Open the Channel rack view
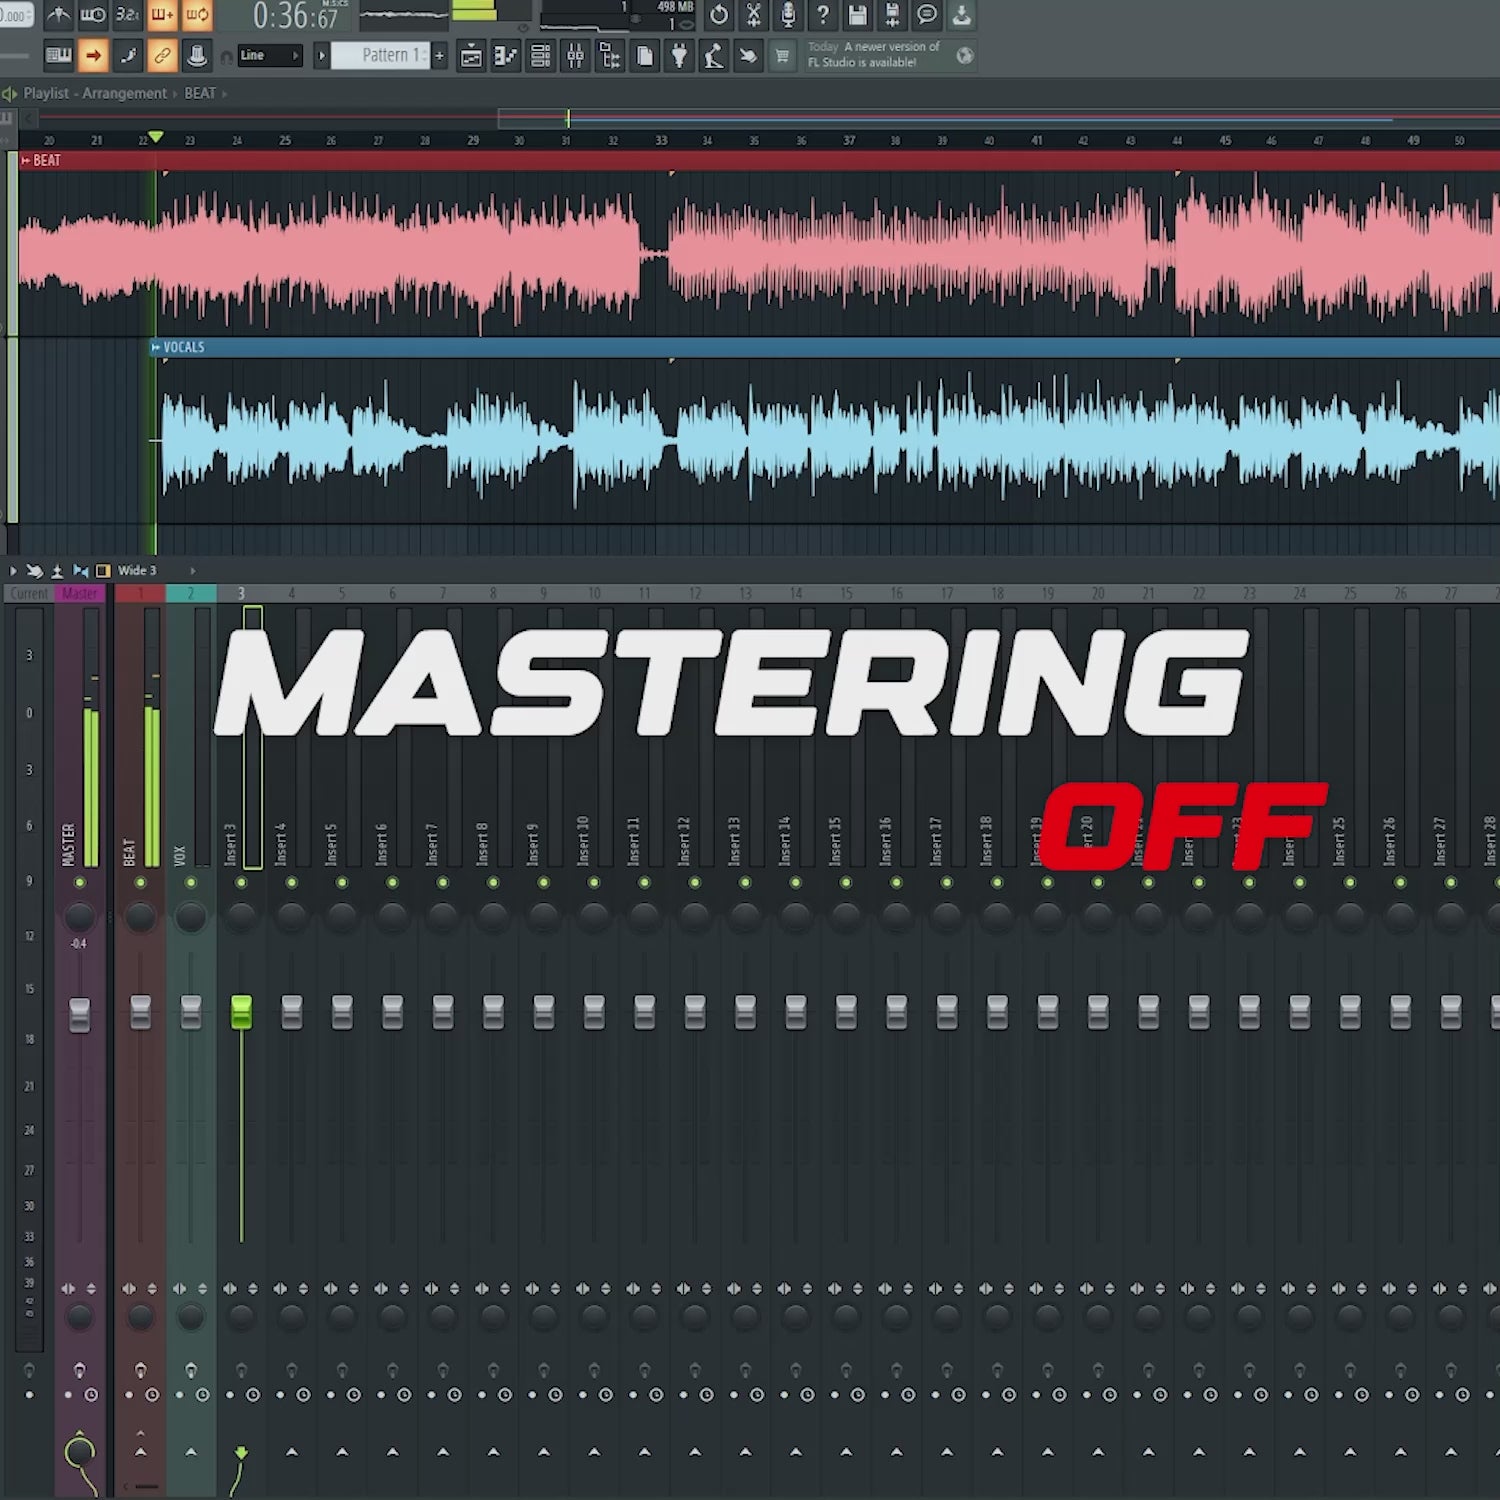This screenshot has width=1500, height=1500. pyautogui.click(x=540, y=56)
